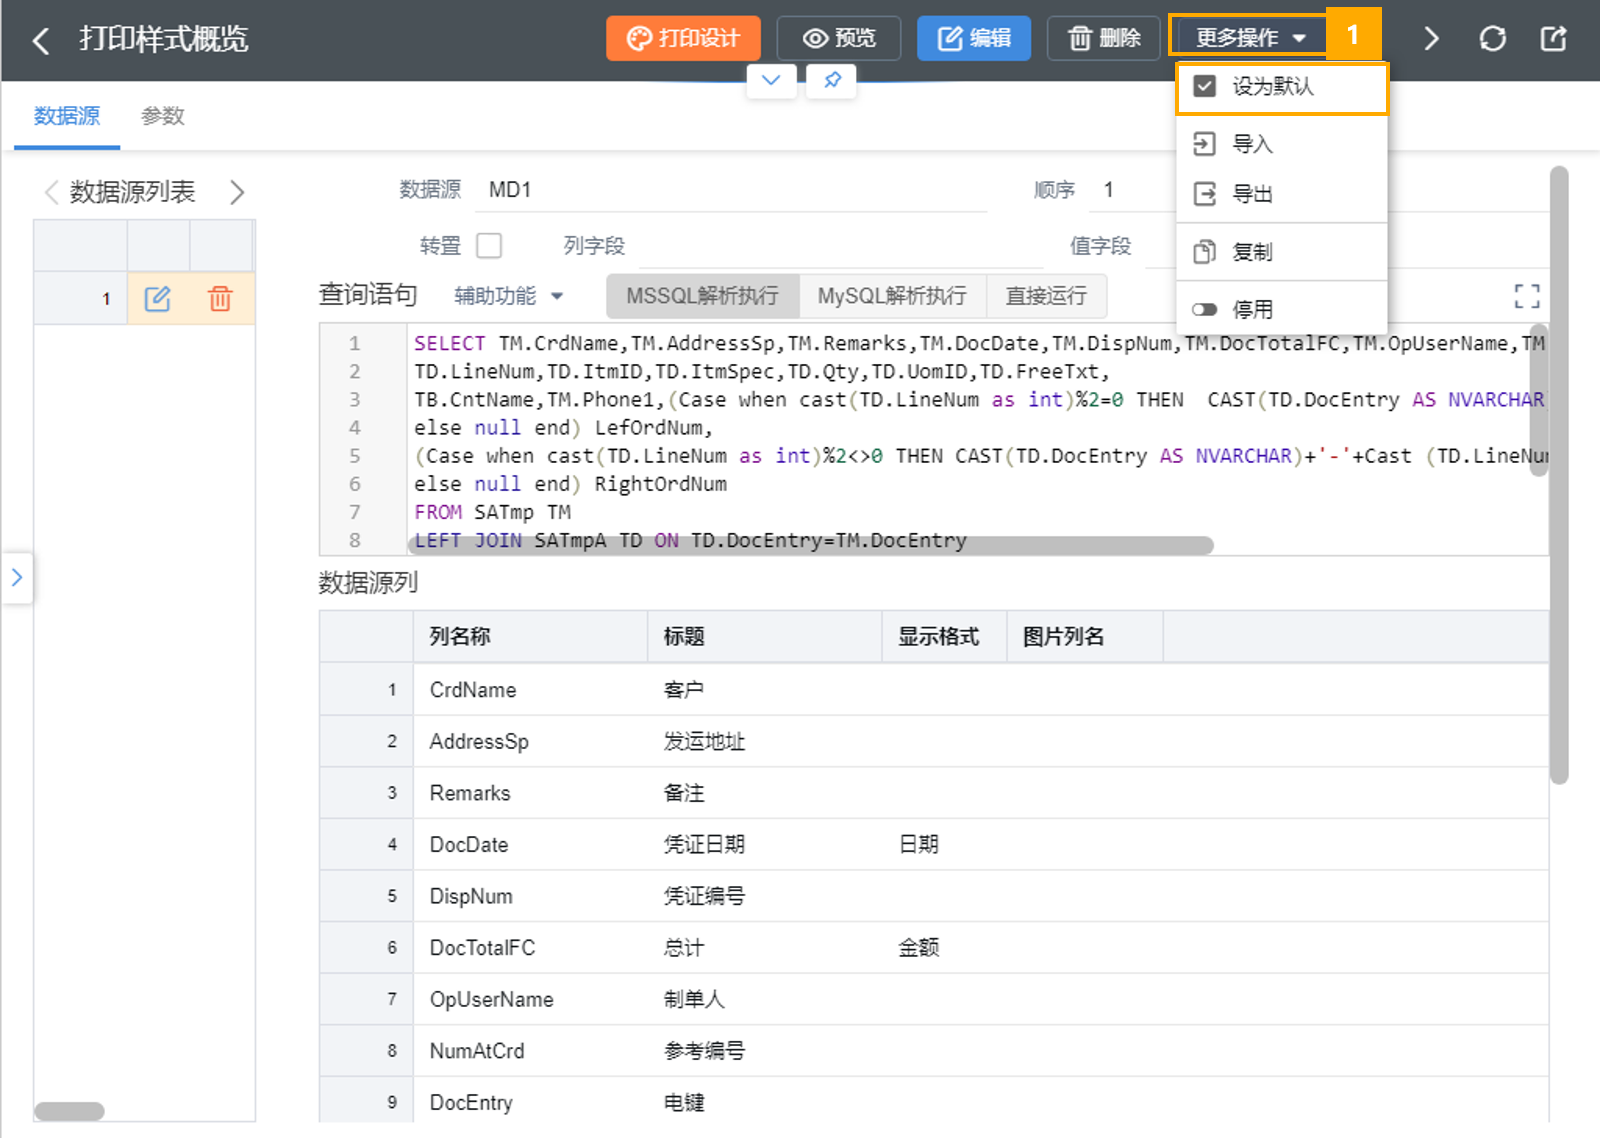Click the main page vertical scrollbar
The height and width of the screenshot is (1138, 1600).
tap(1559, 475)
